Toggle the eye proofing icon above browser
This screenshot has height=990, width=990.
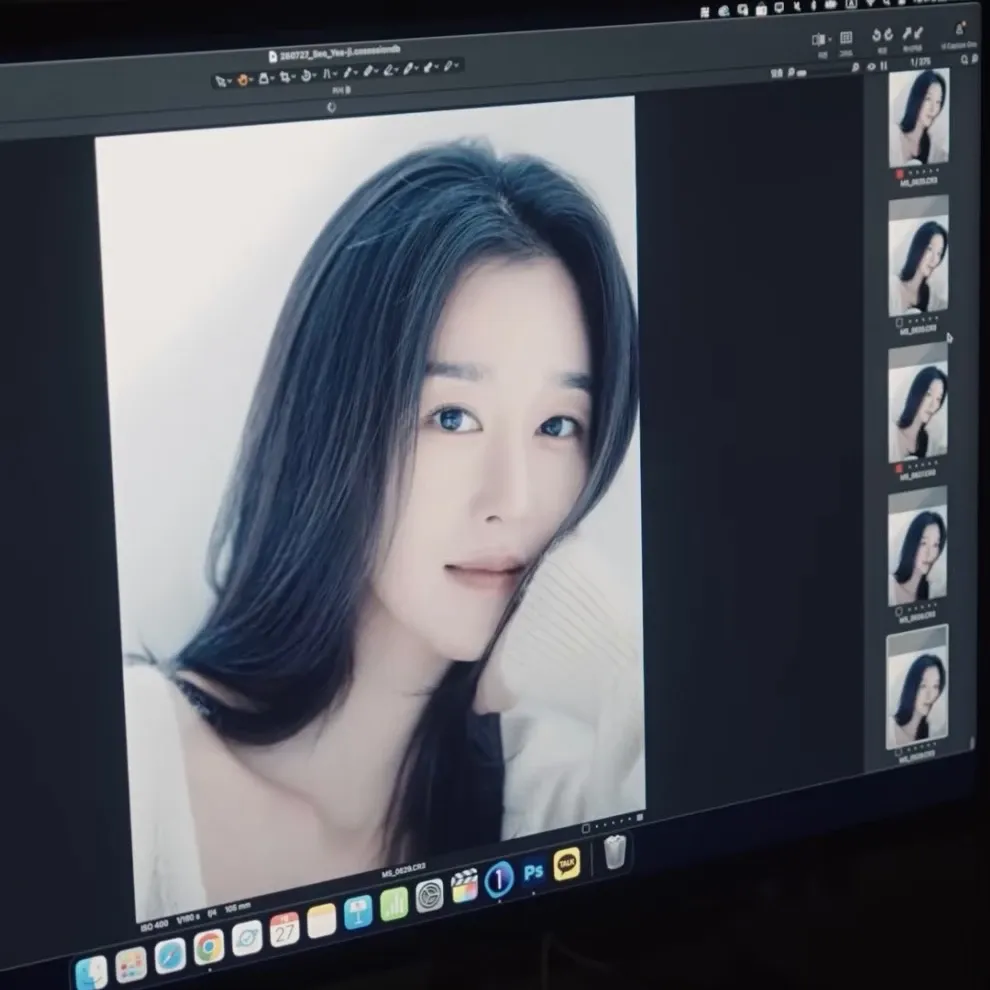871,67
